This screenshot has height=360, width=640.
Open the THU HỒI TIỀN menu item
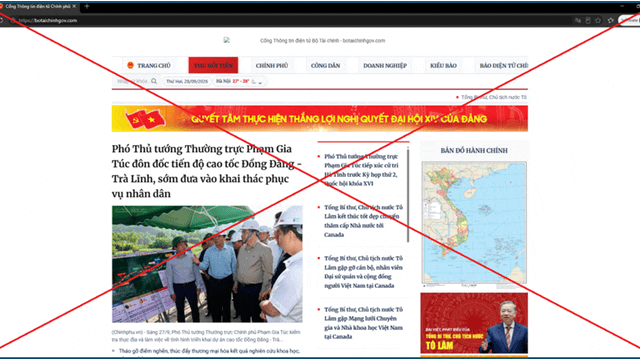tap(213, 65)
